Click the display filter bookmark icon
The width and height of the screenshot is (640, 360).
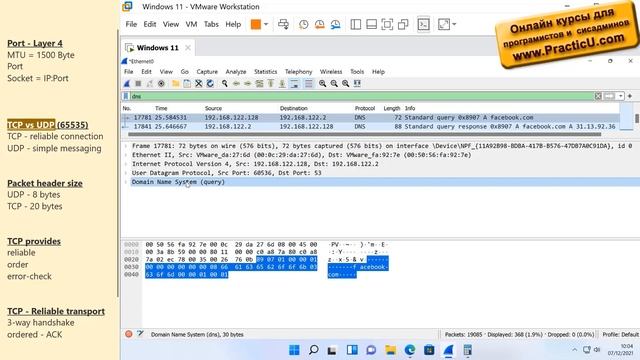(x=126, y=96)
